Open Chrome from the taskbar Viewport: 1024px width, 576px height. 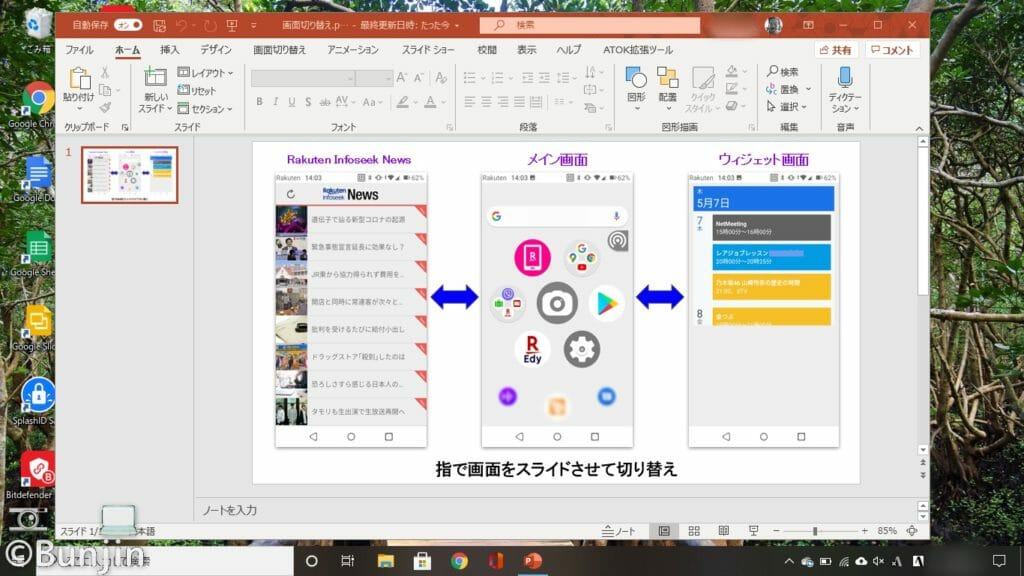(459, 561)
